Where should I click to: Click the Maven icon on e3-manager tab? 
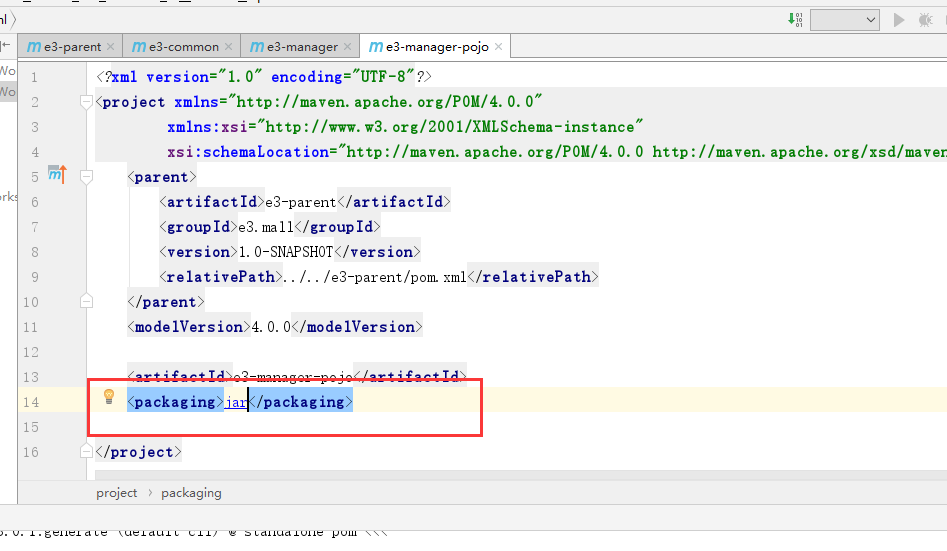(257, 47)
